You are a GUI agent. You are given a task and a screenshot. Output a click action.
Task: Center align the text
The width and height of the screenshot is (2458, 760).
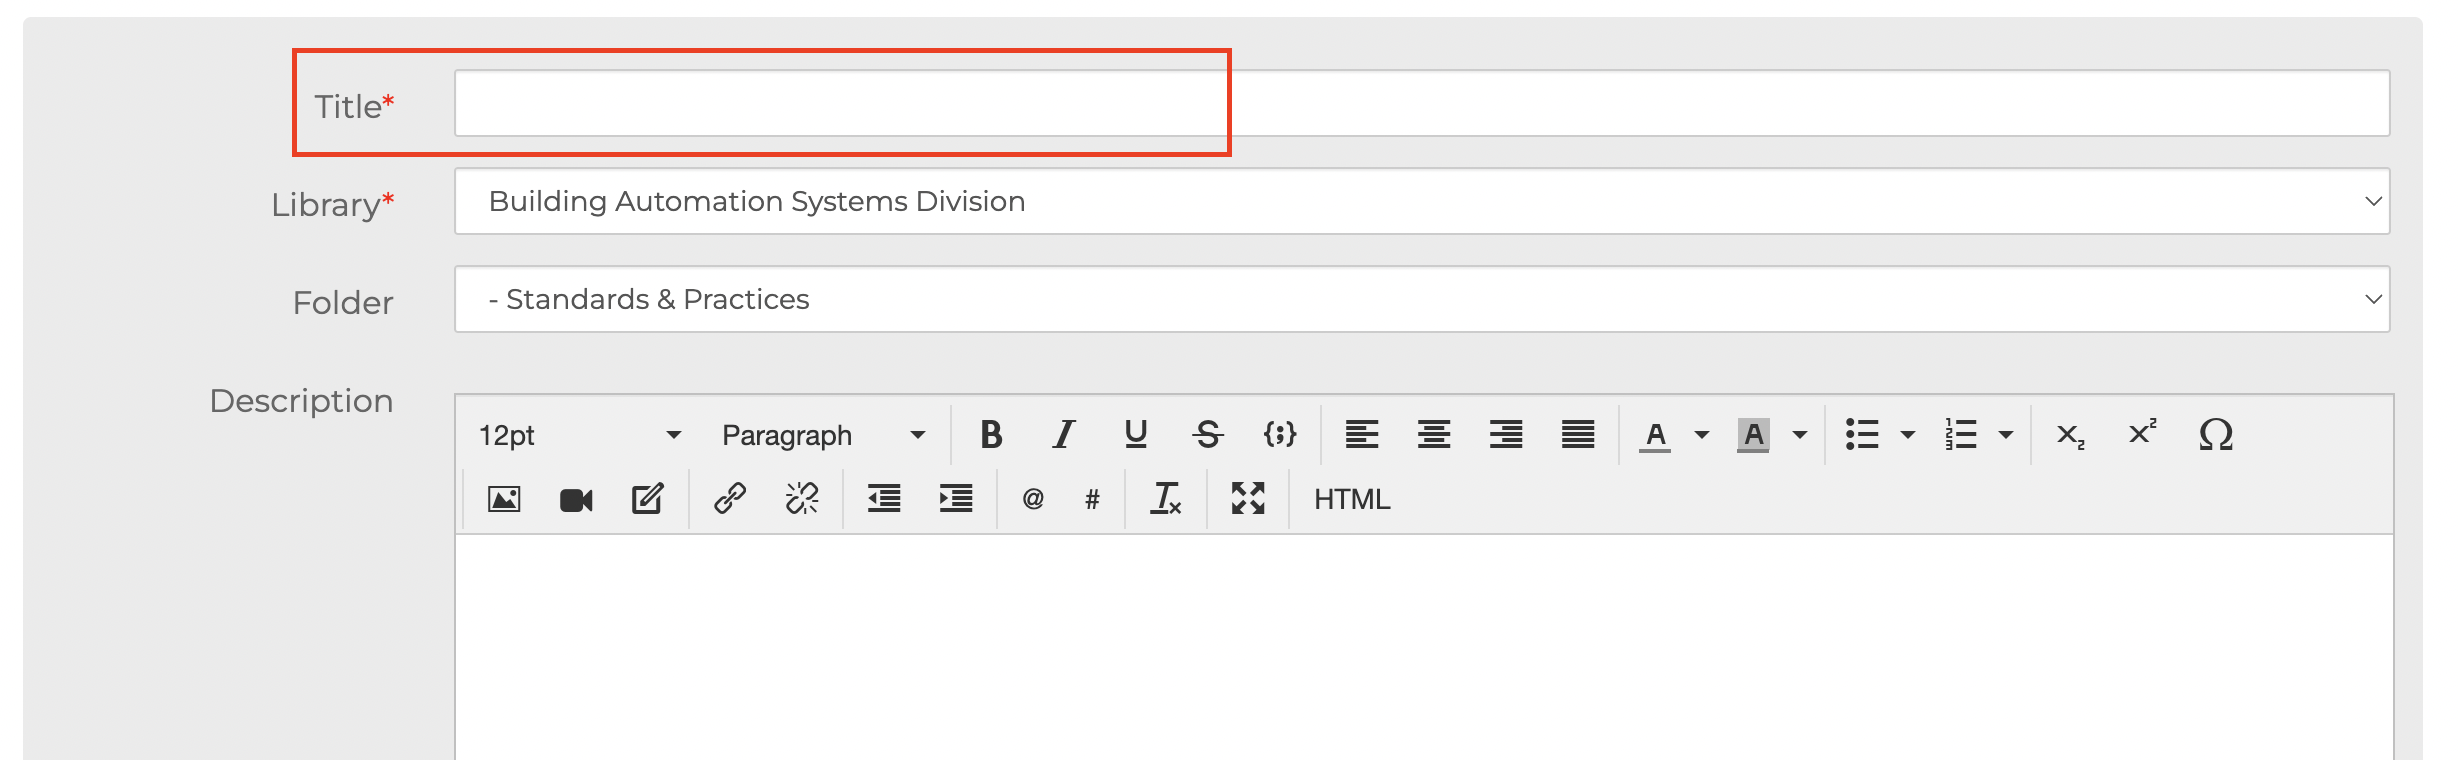pos(1434,435)
